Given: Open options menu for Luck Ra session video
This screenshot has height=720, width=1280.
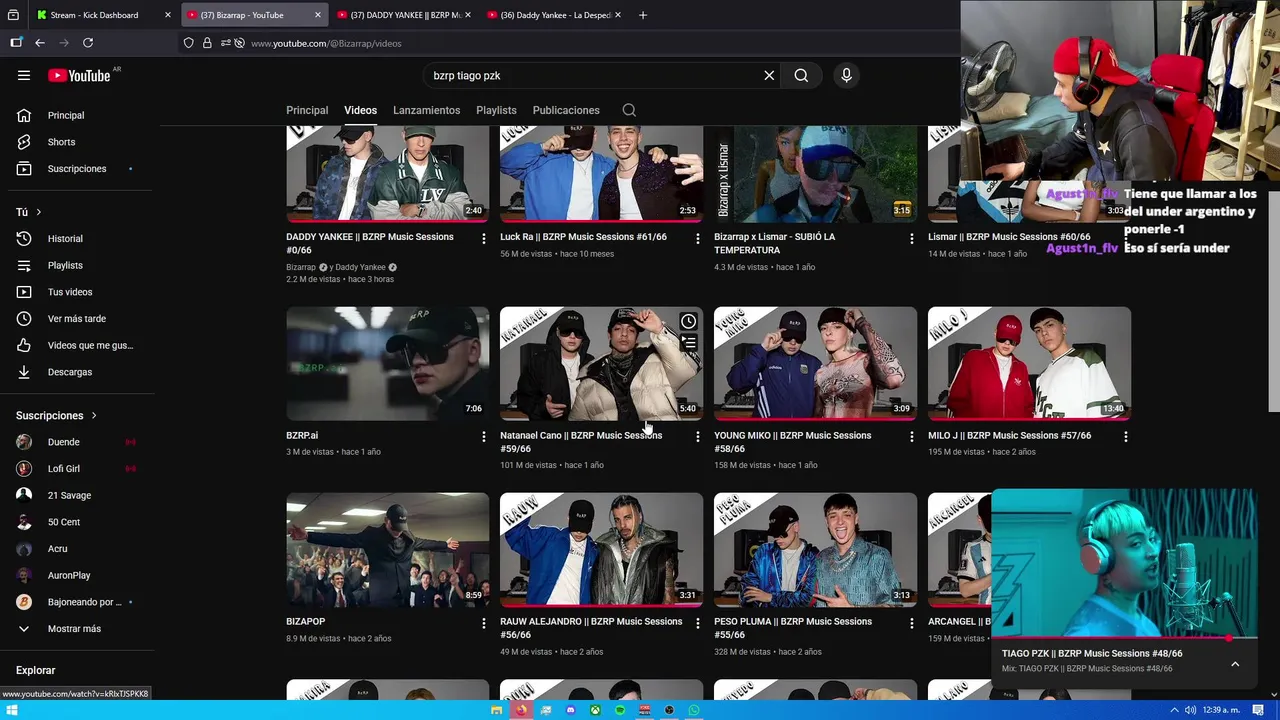Looking at the screenshot, I should 698,238.
